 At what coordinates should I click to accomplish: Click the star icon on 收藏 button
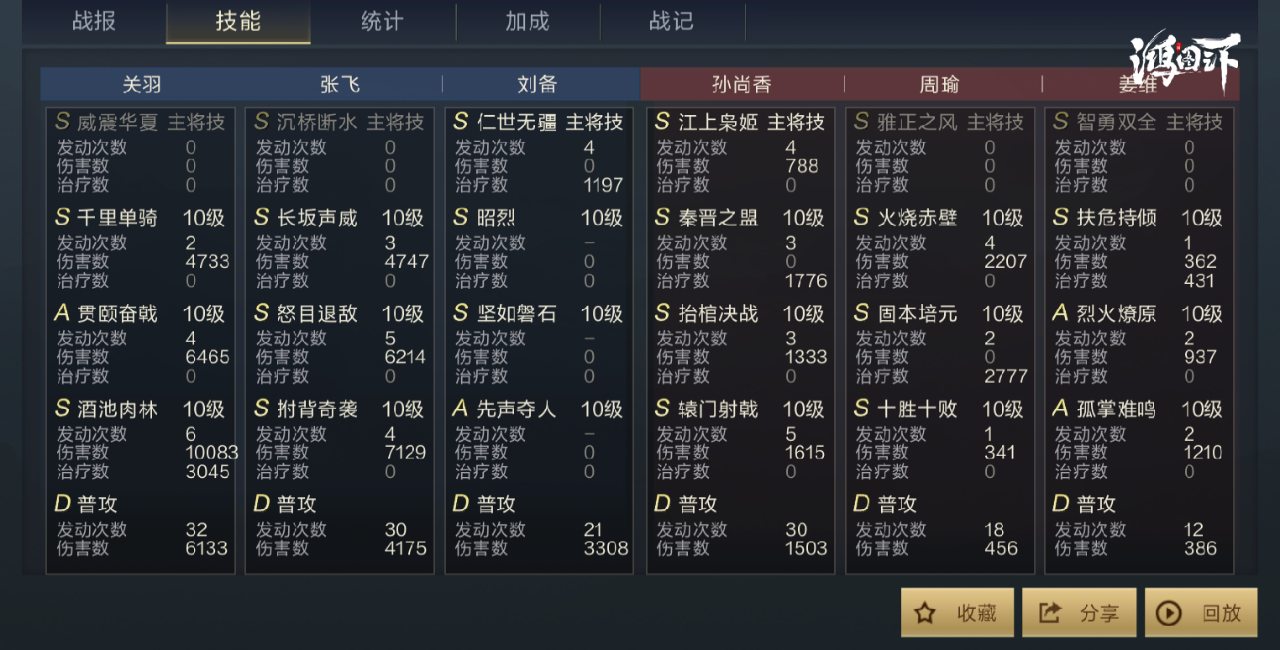click(925, 613)
